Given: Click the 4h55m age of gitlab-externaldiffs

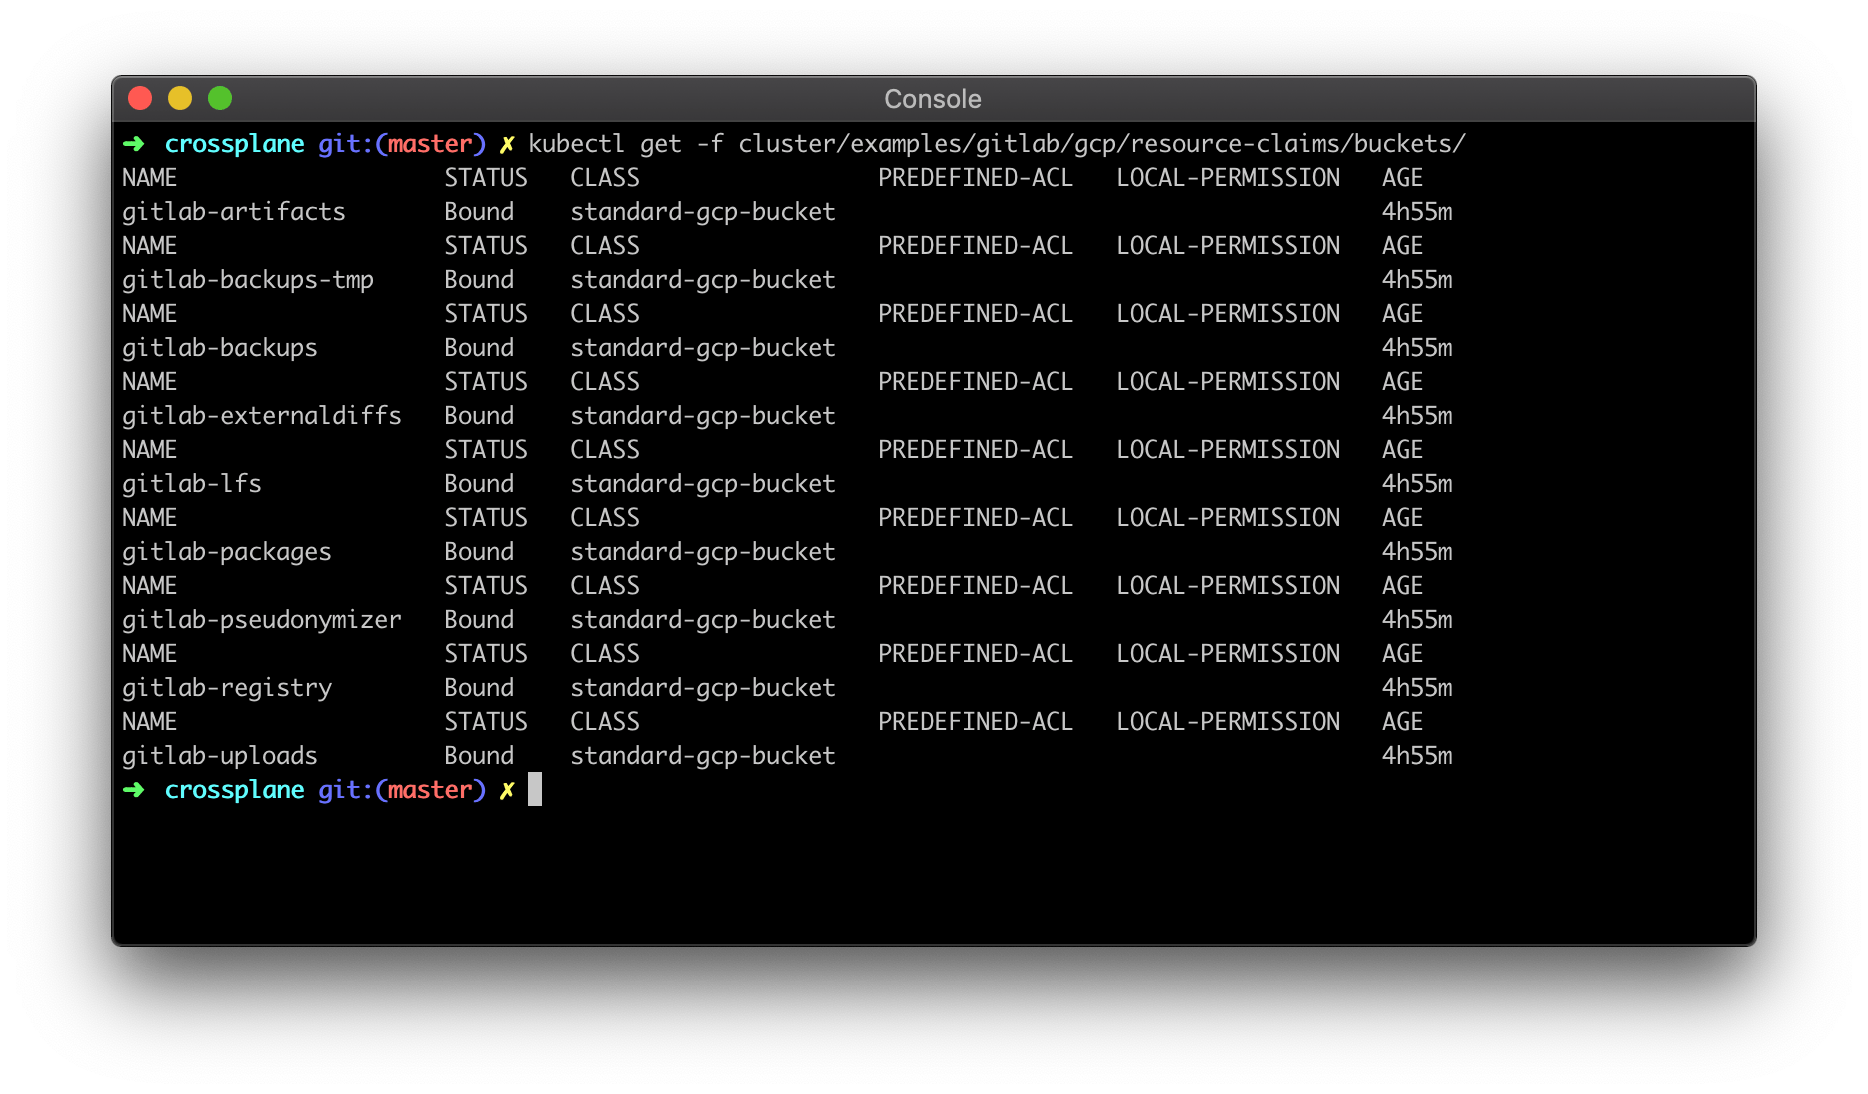Looking at the screenshot, I should pyautogui.click(x=1417, y=416).
